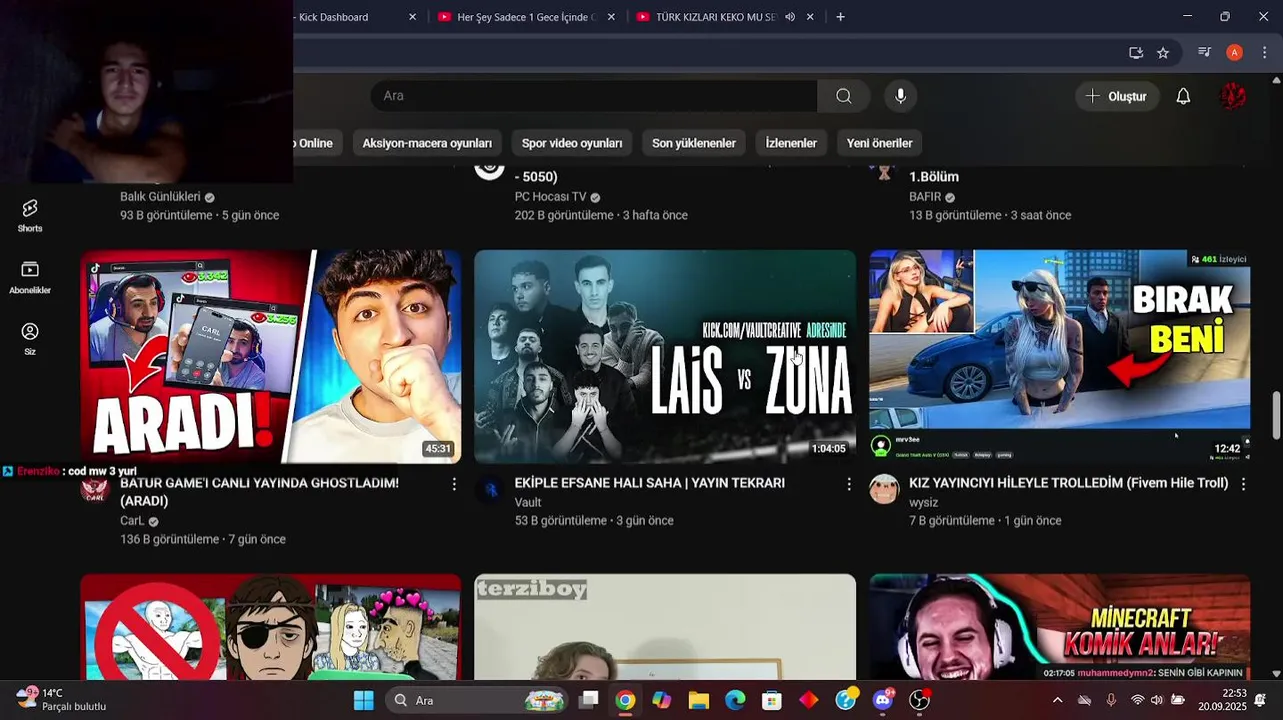This screenshot has height=720, width=1283.
Task: Open Shorts in the YouTube sidebar
Action: click(x=30, y=215)
